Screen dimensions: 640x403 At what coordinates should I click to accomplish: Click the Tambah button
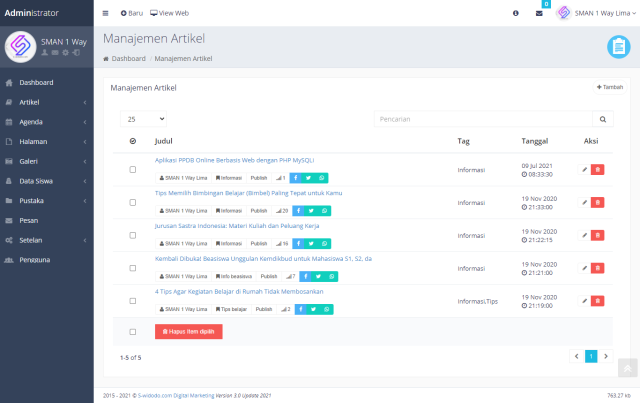click(x=609, y=87)
